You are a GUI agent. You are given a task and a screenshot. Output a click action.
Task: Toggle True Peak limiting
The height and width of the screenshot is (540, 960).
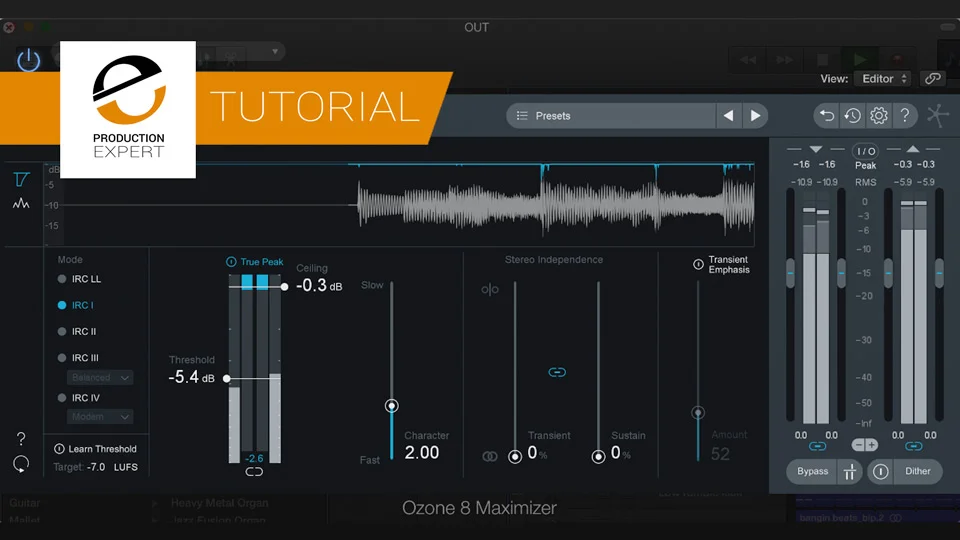(x=254, y=261)
